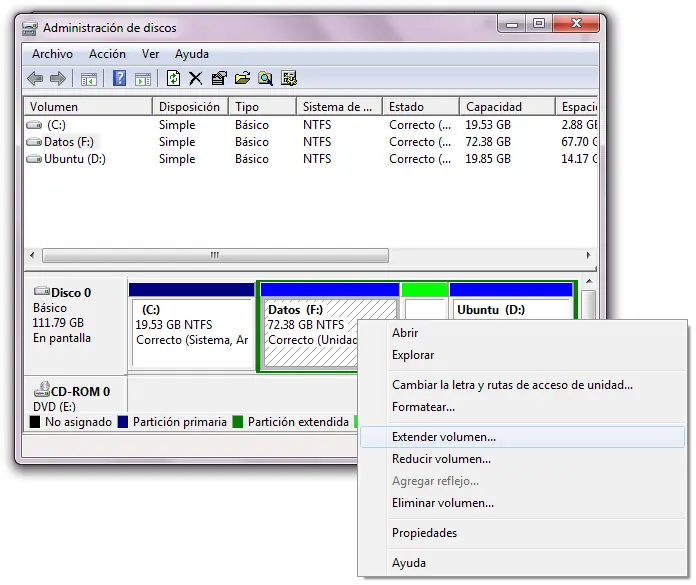This screenshot has height=585, width=696.
Task: Click the 111.79 GB disk size text
Action: pos(58,323)
